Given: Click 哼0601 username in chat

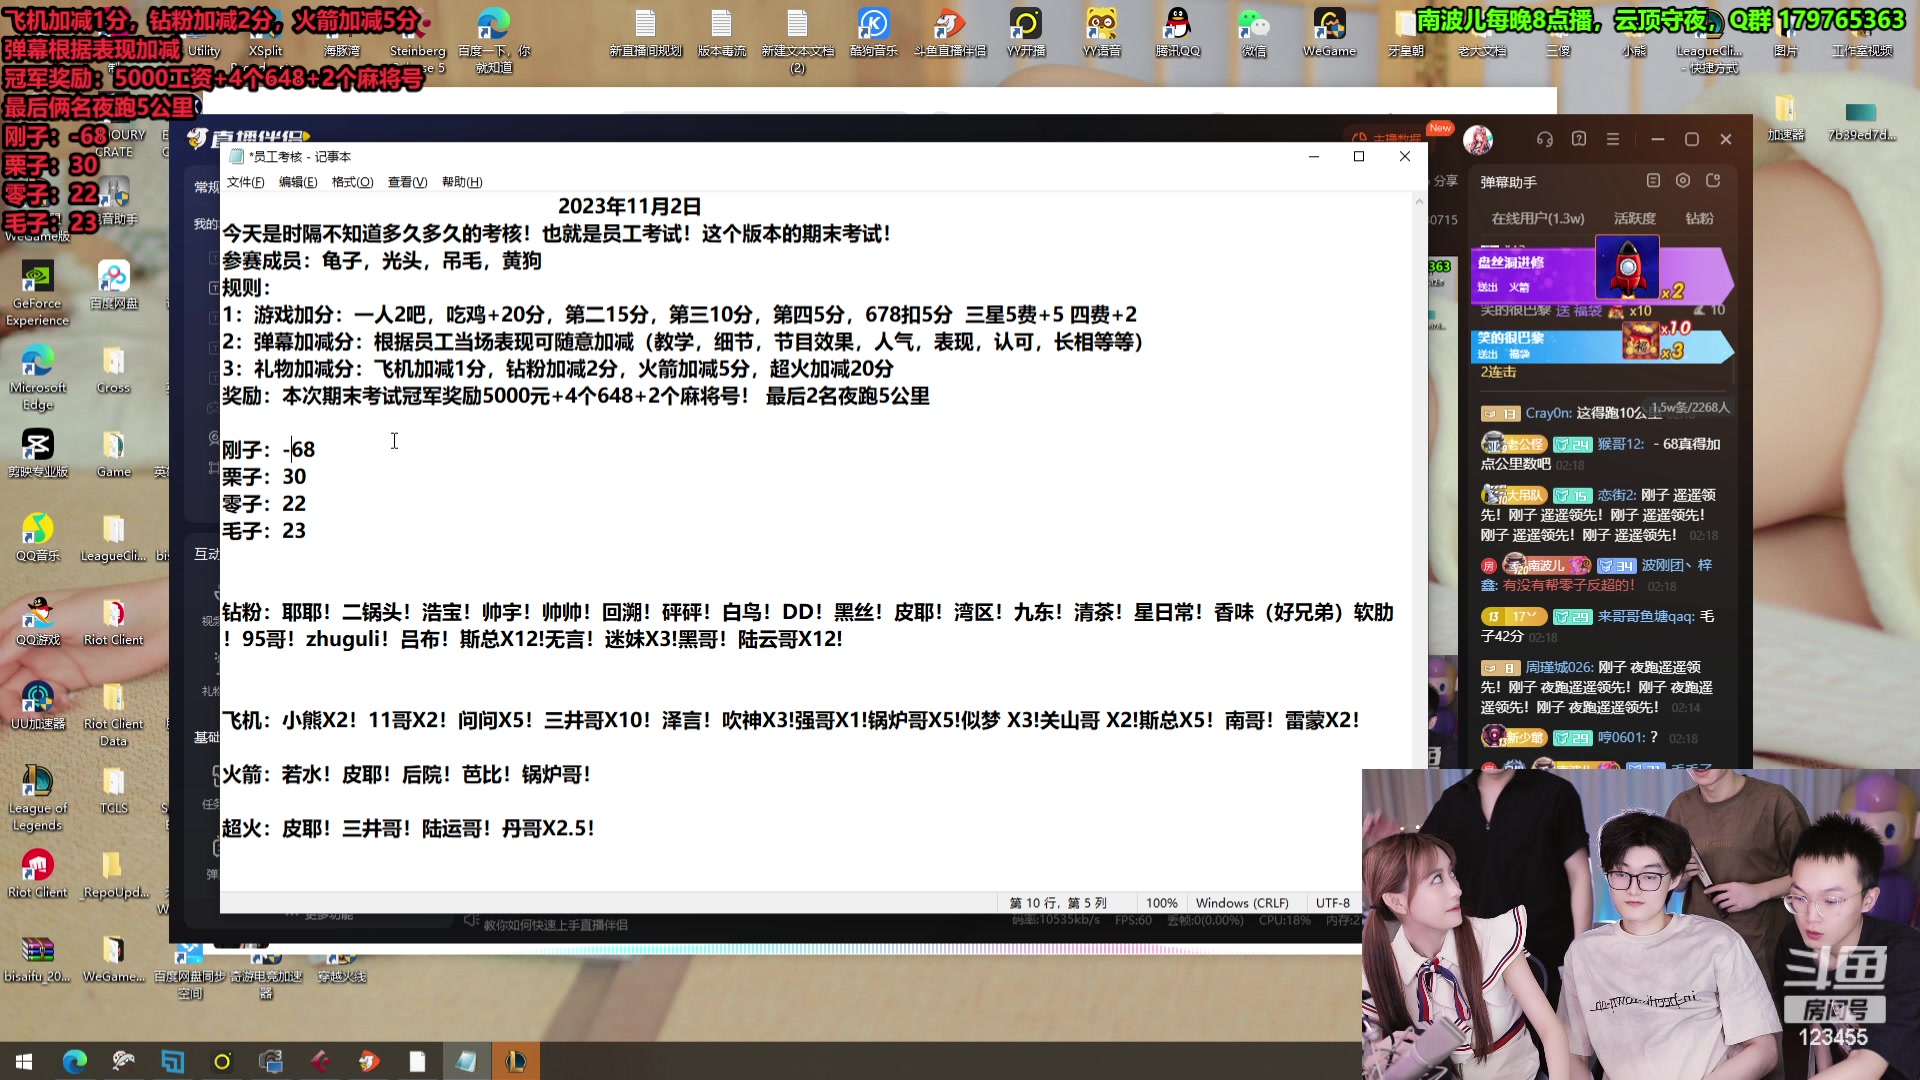Looking at the screenshot, I should [x=1620, y=738].
